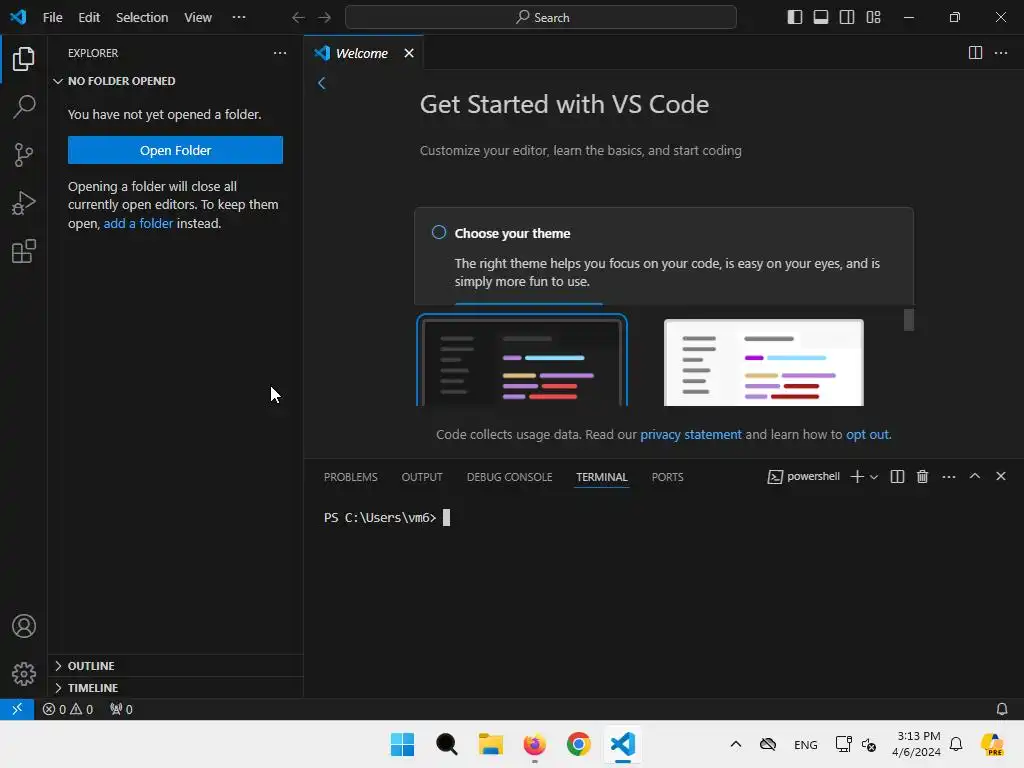Open the privacy statement link

690,434
